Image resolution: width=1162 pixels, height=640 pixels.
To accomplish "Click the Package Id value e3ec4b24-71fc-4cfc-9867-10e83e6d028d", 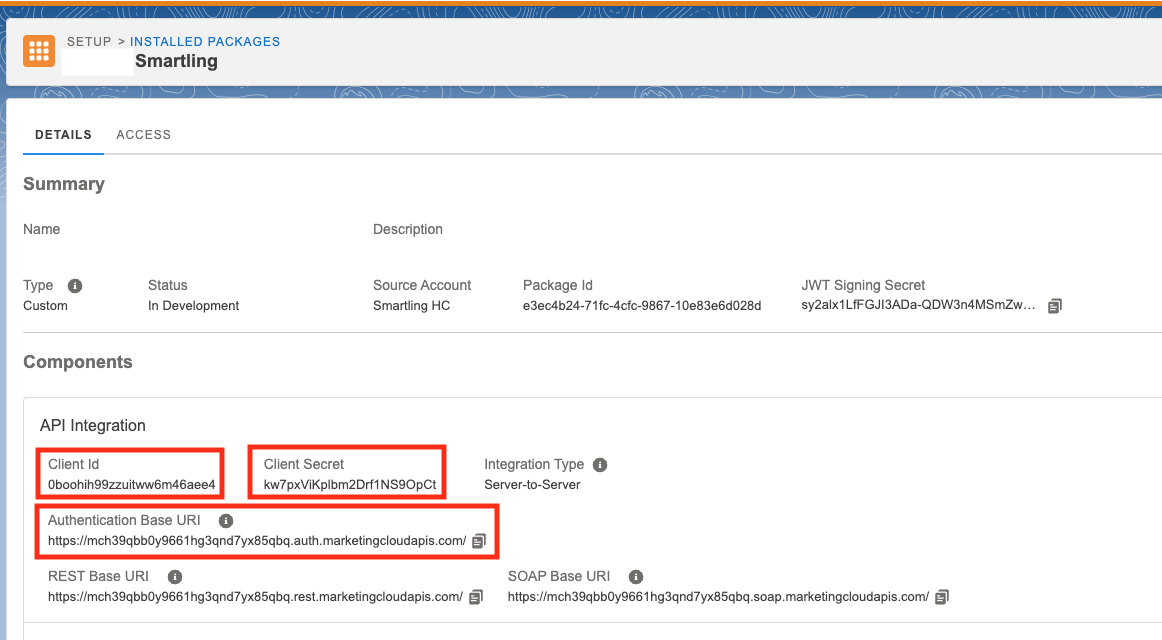I will 642,306.
